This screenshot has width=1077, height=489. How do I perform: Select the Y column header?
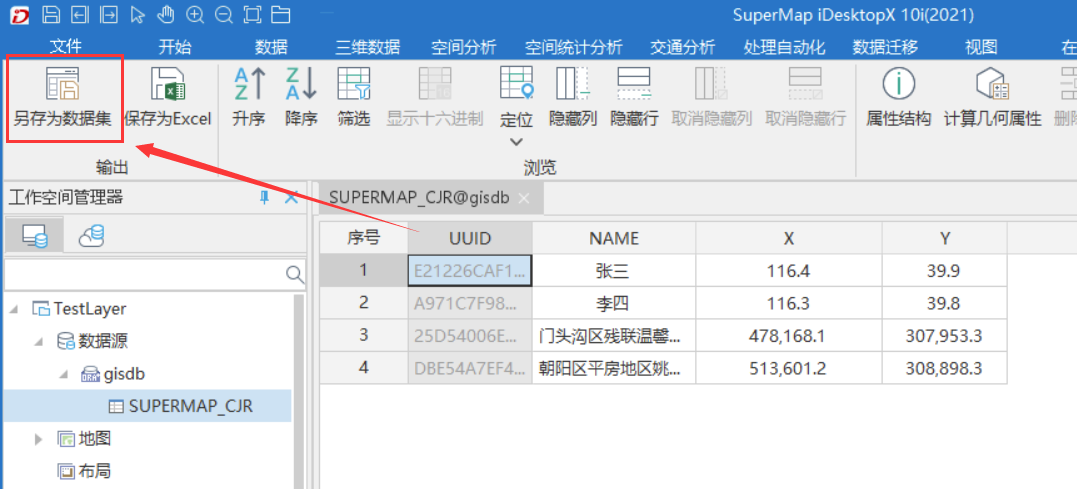(x=945, y=238)
